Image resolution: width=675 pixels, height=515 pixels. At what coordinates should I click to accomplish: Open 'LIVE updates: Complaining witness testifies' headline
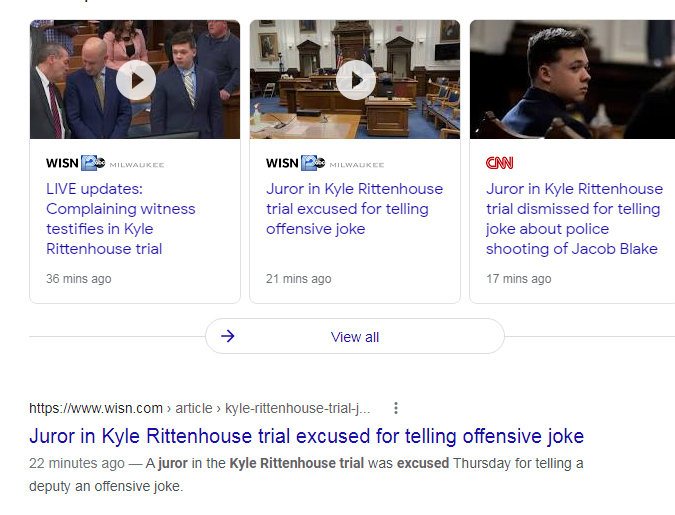121,219
